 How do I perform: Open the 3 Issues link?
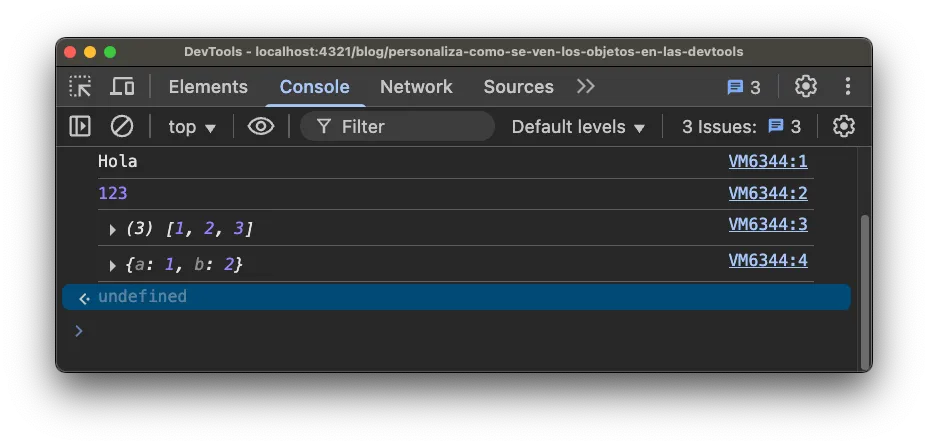(741, 127)
